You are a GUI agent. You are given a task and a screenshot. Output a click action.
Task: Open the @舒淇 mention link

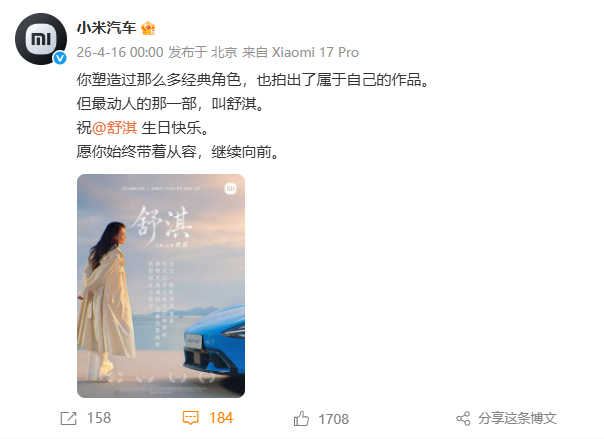pos(114,128)
